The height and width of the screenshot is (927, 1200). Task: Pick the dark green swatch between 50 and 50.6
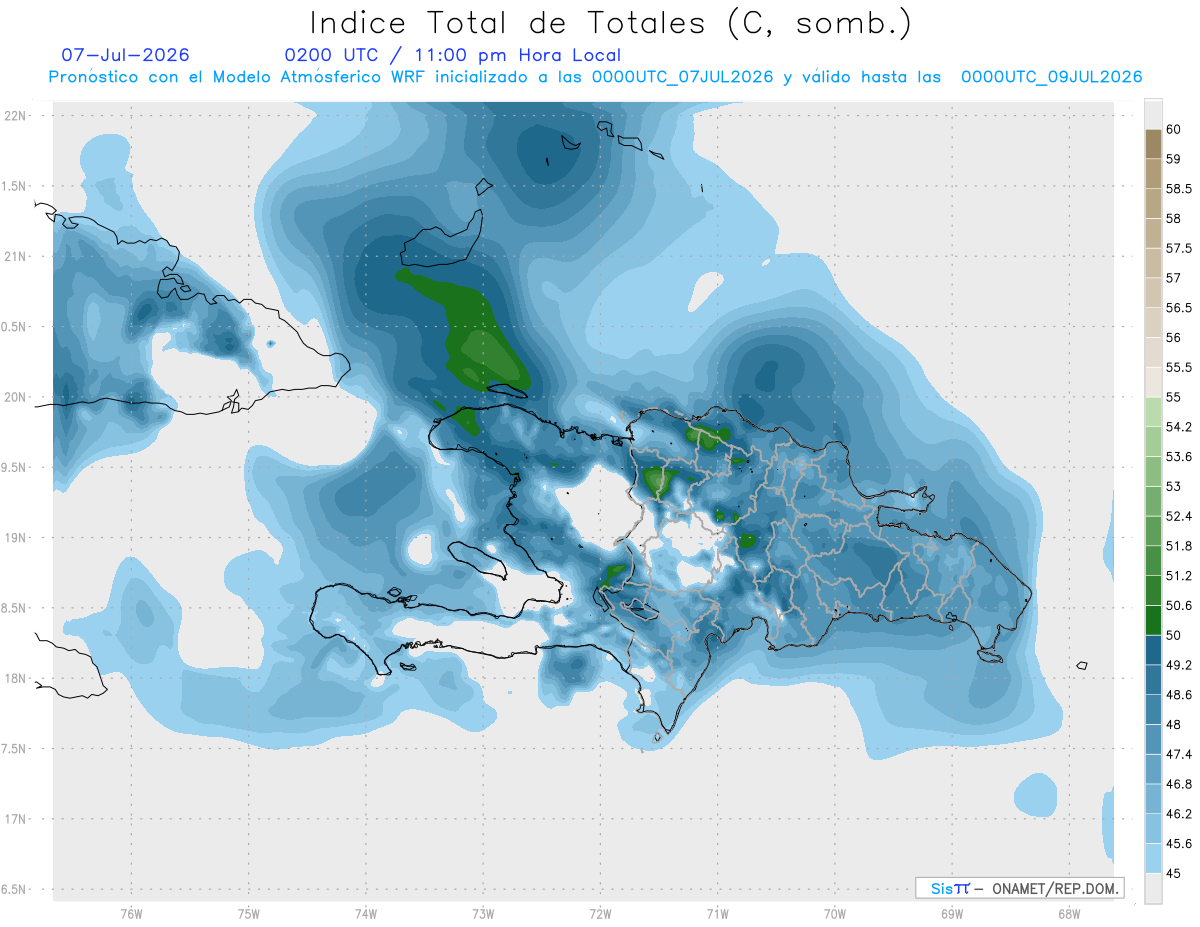[x=1153, y=620]
